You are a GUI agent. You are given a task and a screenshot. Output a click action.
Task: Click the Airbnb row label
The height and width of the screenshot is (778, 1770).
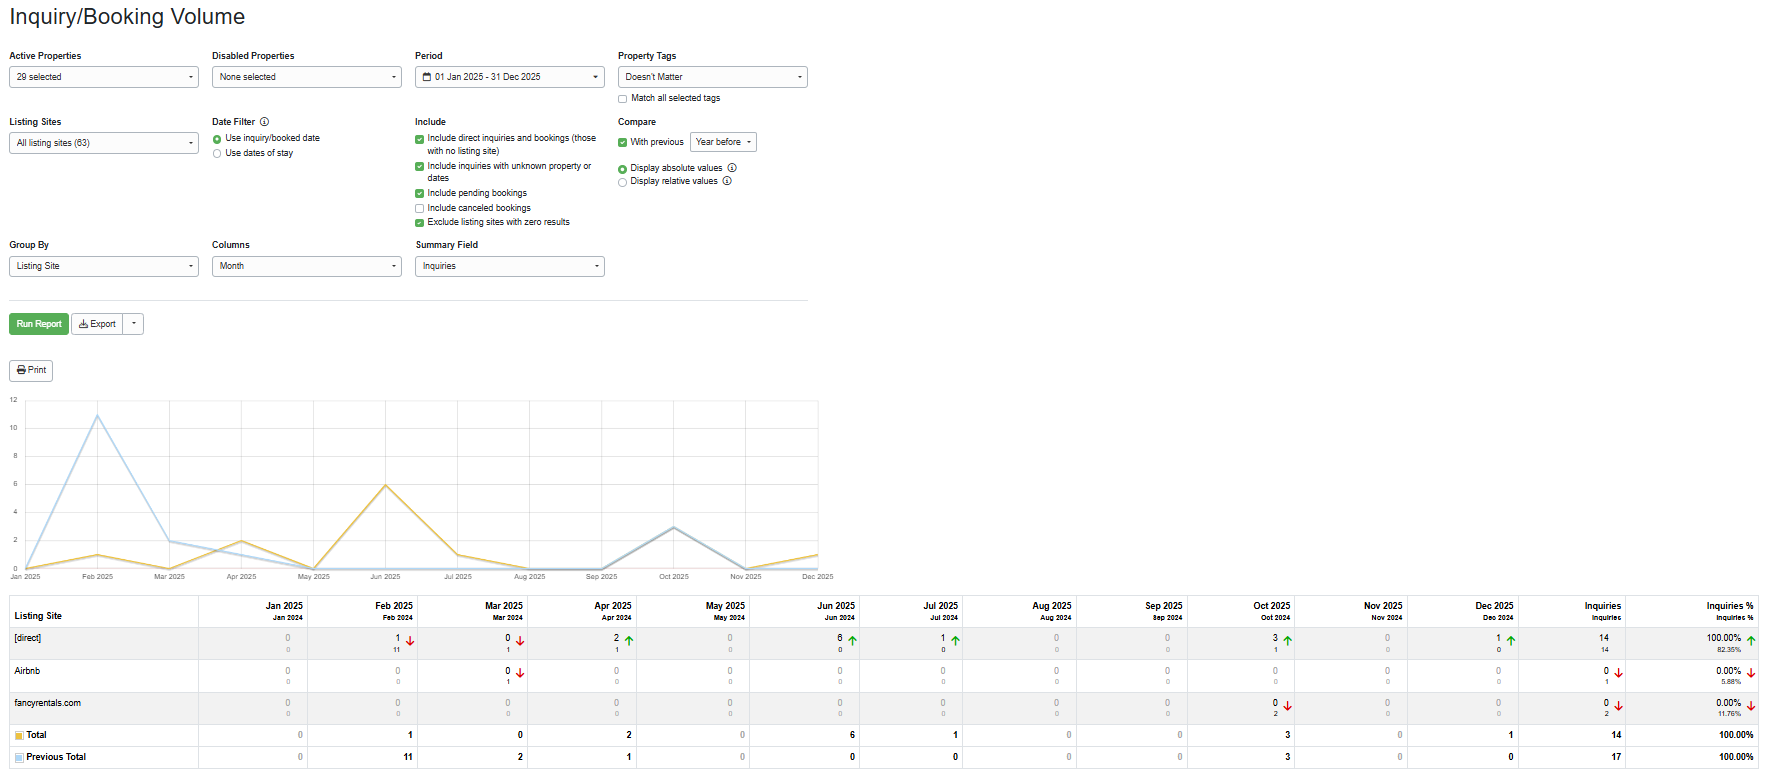point(27,671)
